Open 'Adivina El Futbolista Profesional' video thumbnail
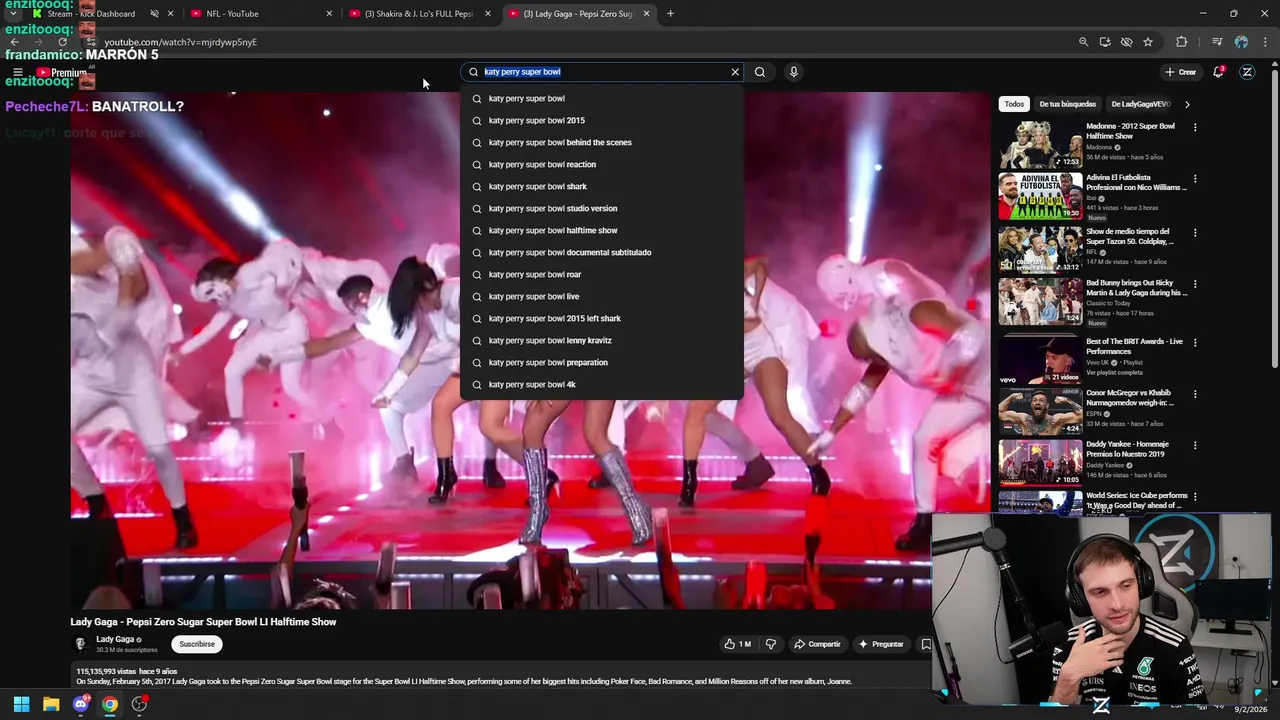 click(1040, 196)
